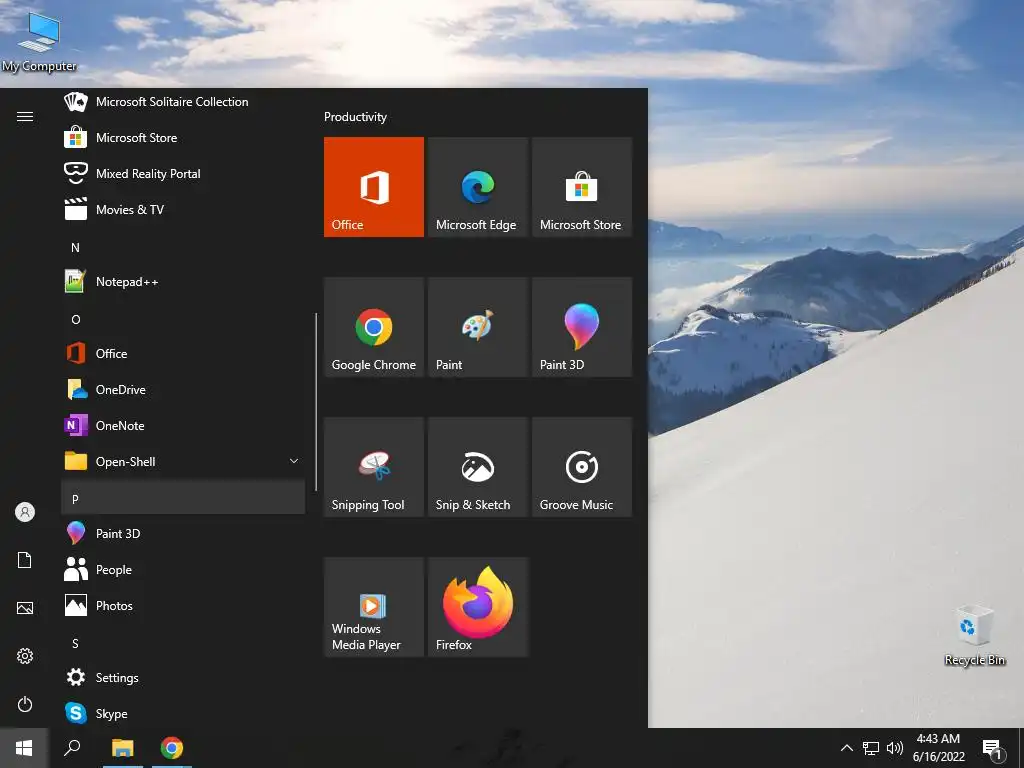Open Documents from the Start sidebar
Screen dimensions: 1024x768
pyautogui.click(x=25, y=560)
